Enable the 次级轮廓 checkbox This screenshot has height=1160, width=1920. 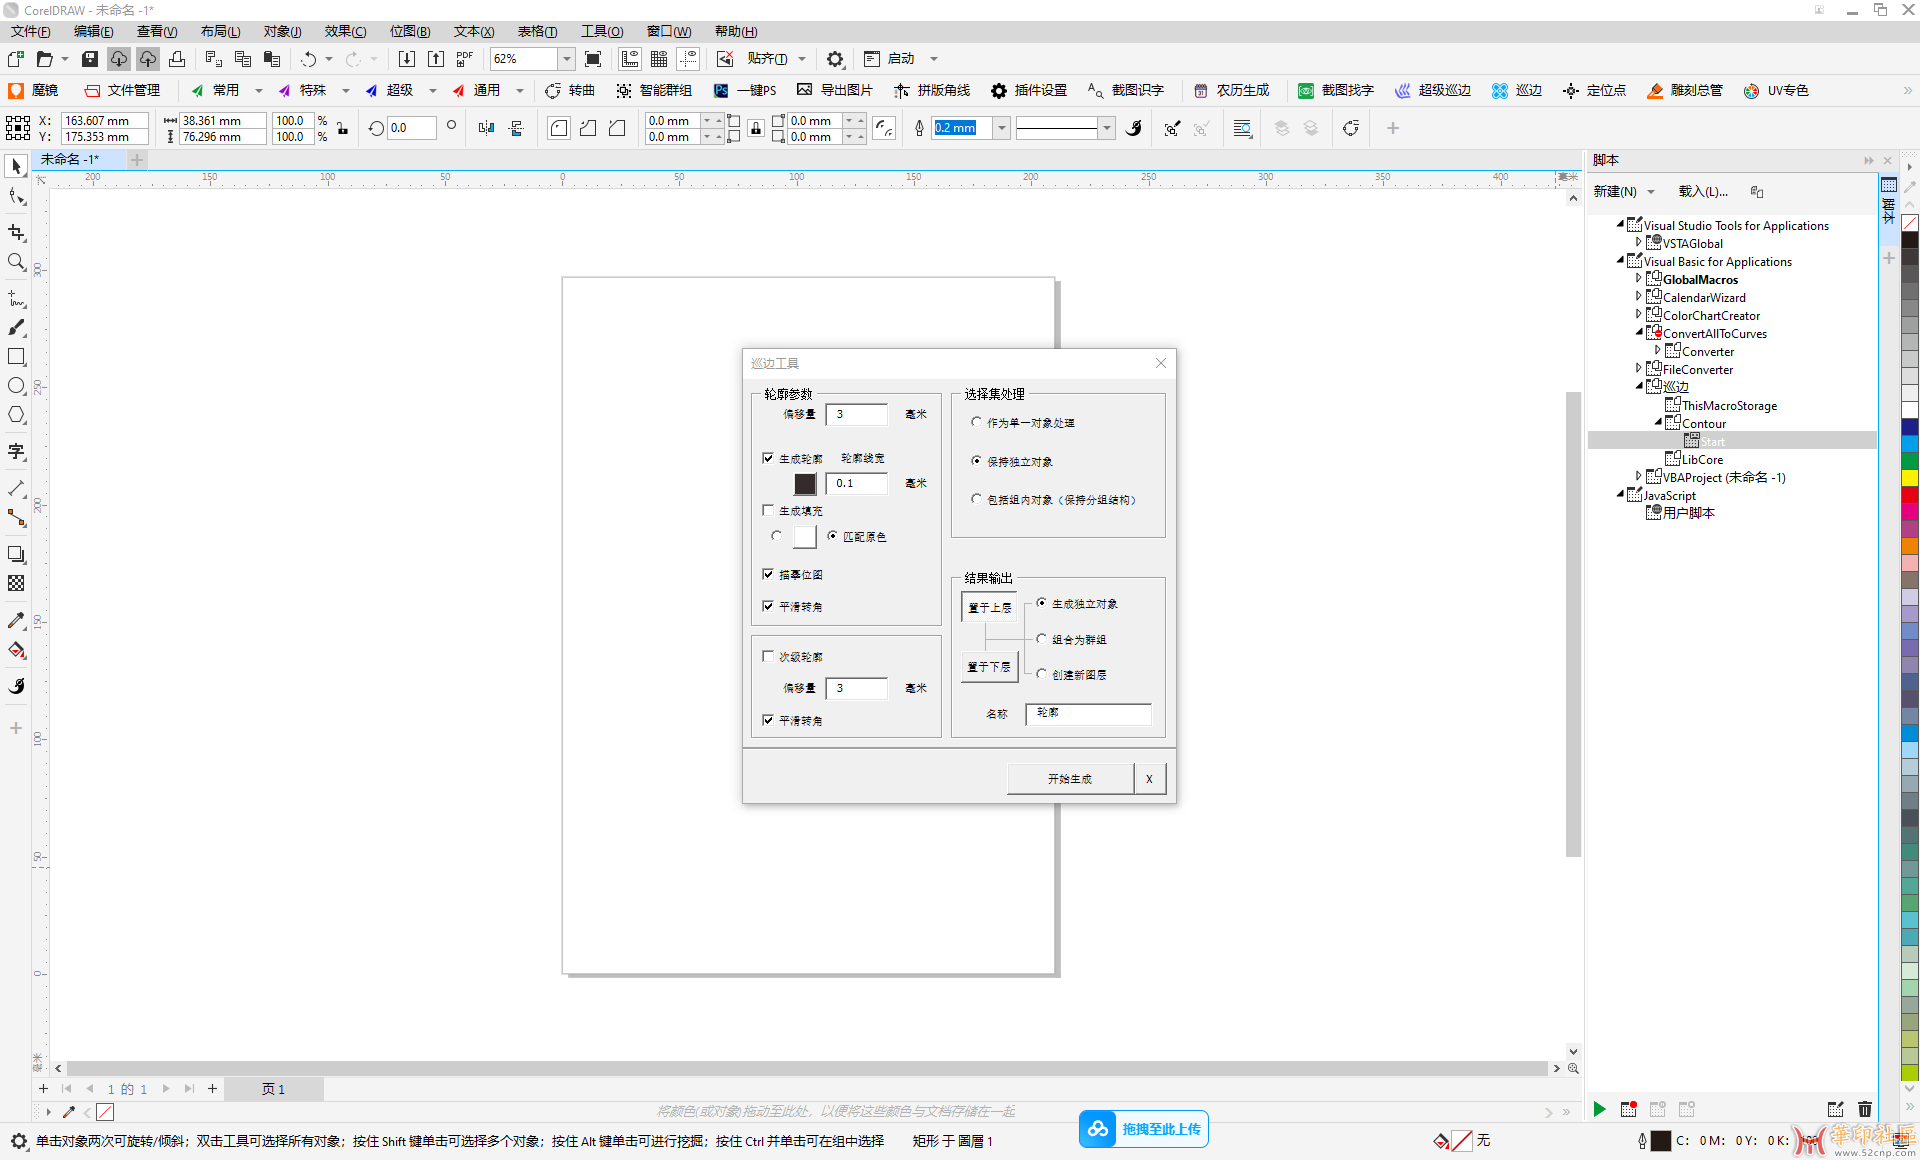click(768, 656)
